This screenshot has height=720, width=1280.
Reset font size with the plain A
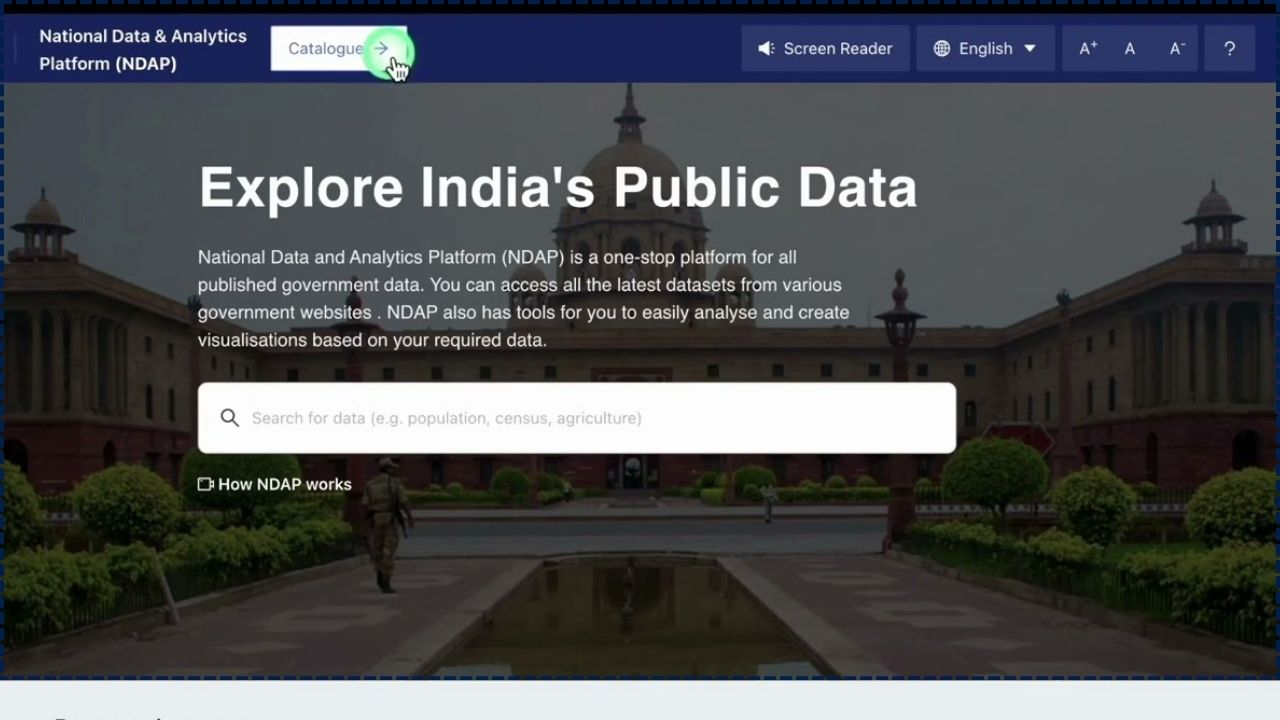point(1130,48)
